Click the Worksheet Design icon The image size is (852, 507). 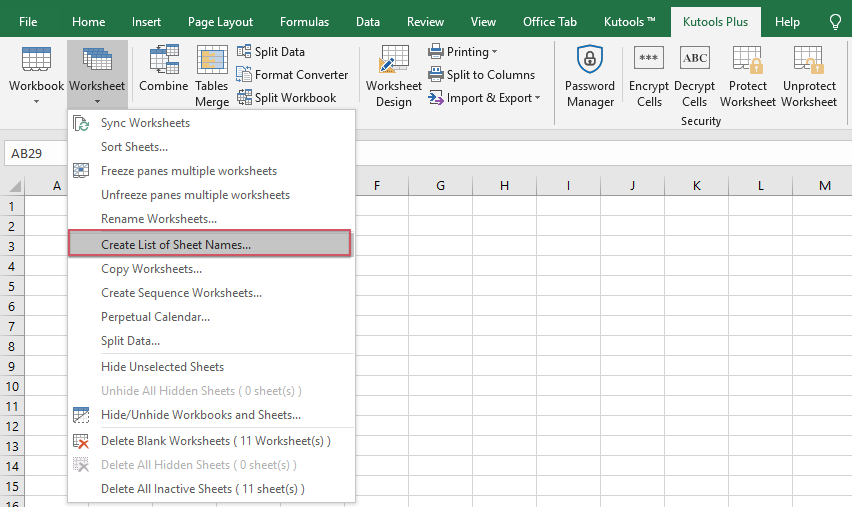394,78
